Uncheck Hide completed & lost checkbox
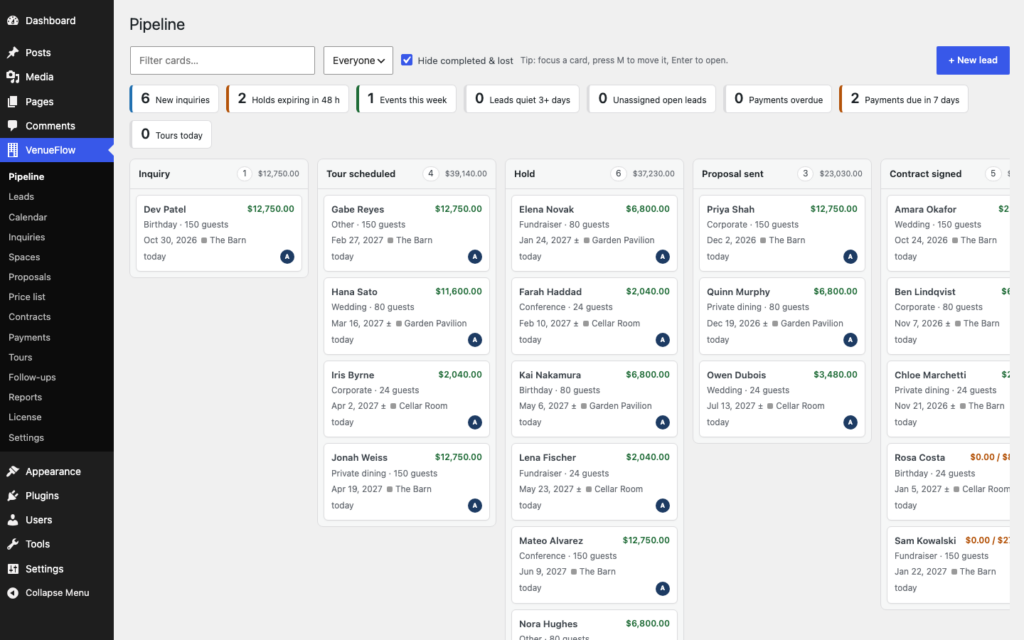 [407, 60]
